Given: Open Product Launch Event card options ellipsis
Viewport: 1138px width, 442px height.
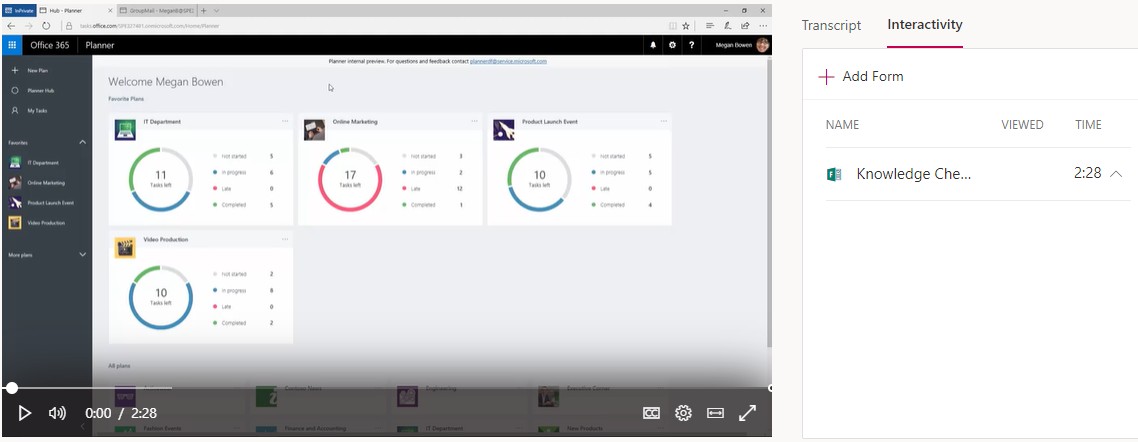Looking at the screenshot, I should click(x=664, y=121).
